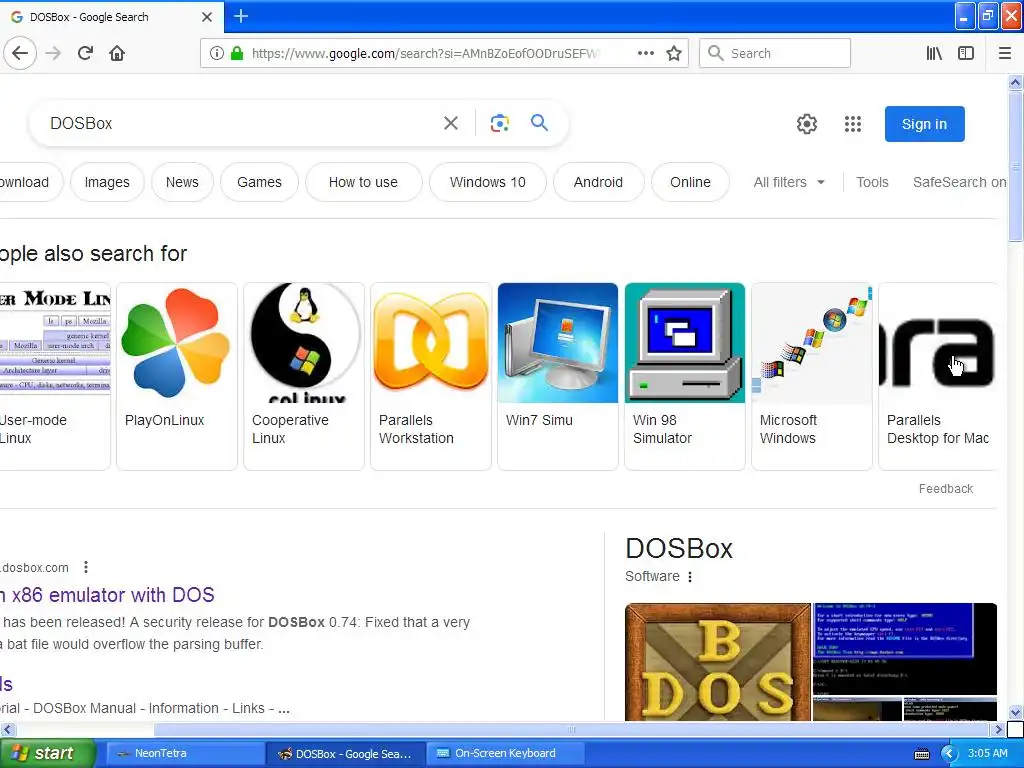Viewport: 1024px width, 768px height.
Task: Click the Sign in button
Action: [x=924, y=124]
